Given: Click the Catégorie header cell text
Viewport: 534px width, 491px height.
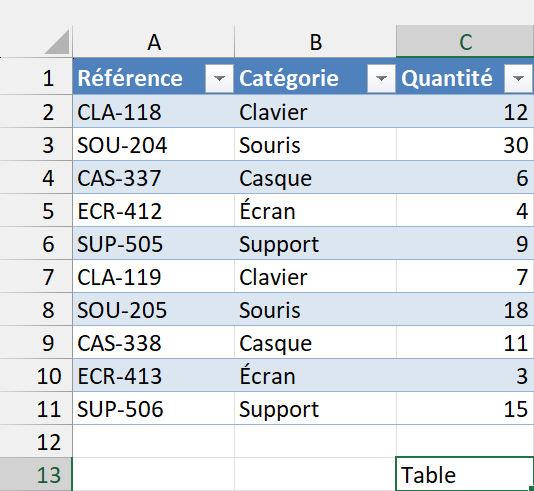Looking at the screenshot, I should pyautogui.click(x=289, y=79).
